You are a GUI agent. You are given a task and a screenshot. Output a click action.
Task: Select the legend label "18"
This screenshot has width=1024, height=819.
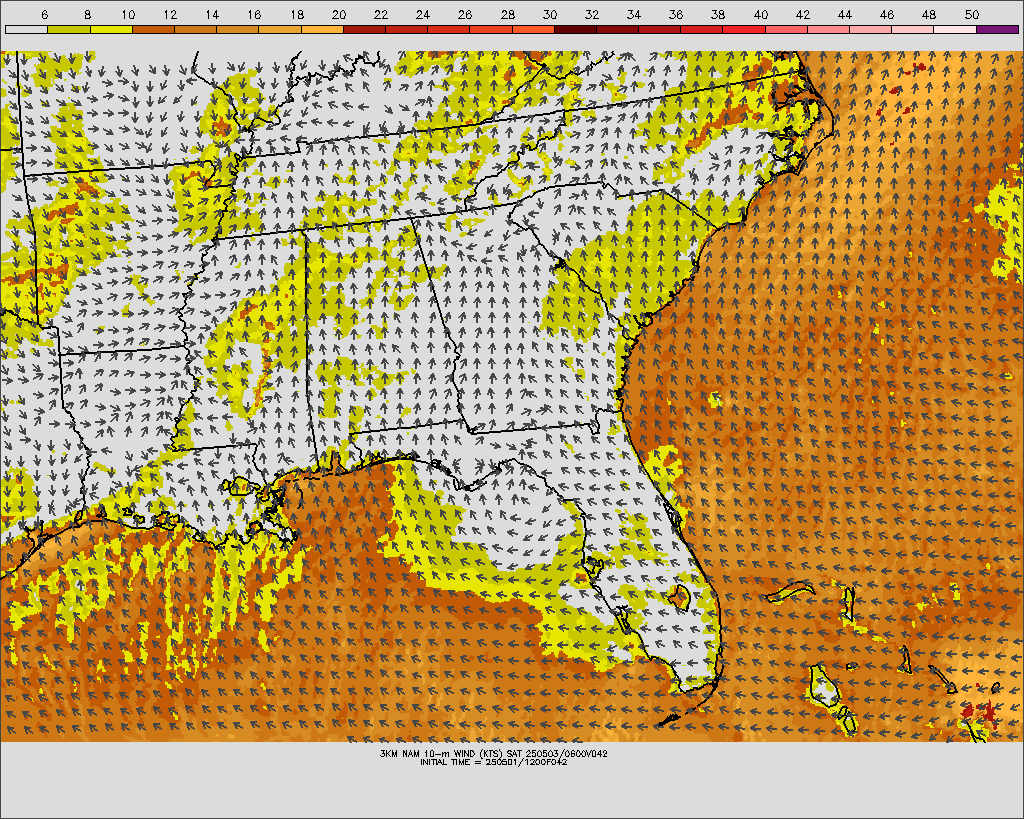[296, 14]
